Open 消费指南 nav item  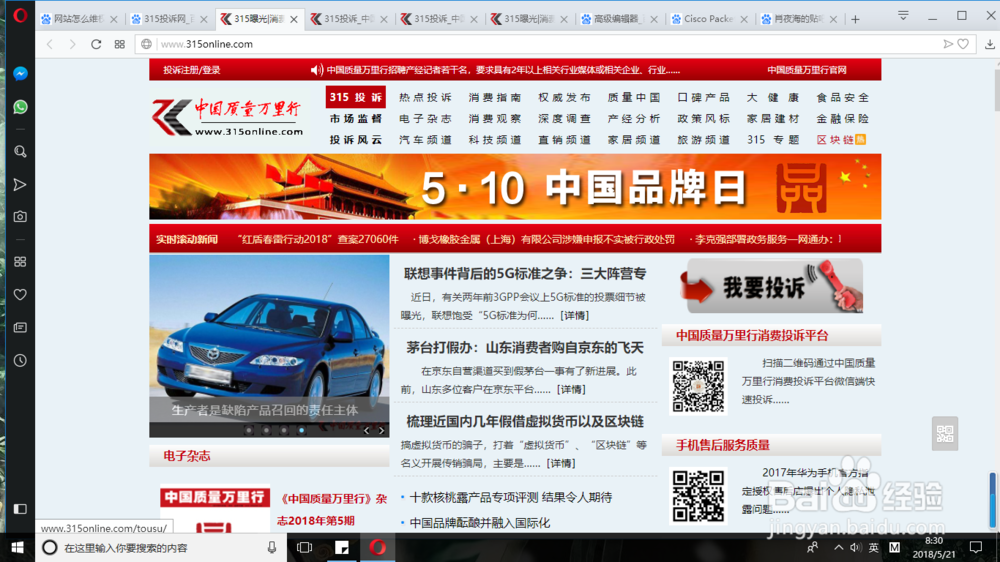495,98
